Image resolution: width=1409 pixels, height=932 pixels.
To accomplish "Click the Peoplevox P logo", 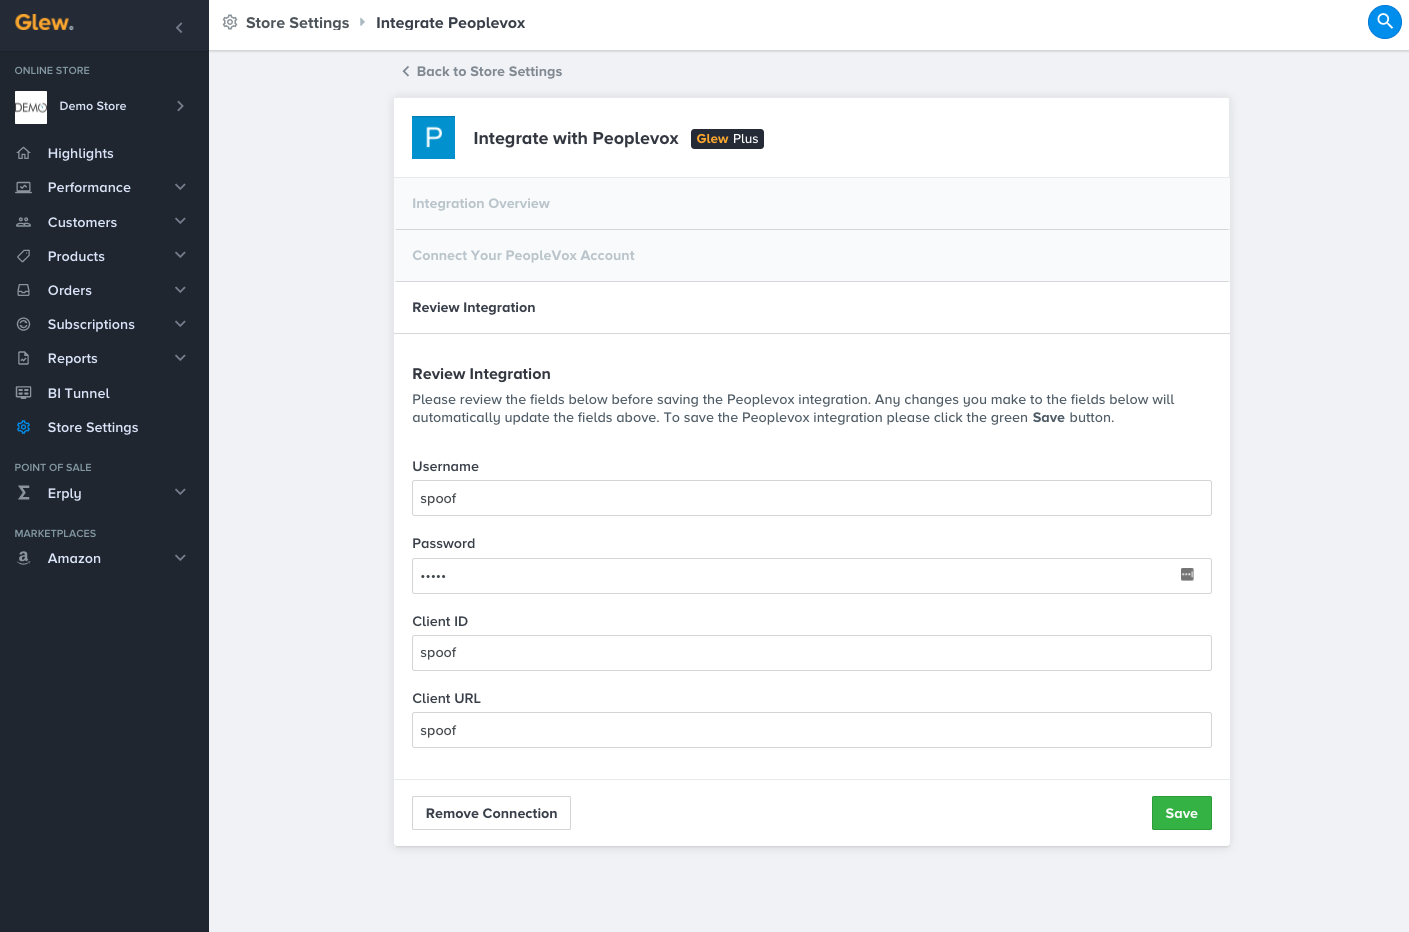I will click(434, 138).
